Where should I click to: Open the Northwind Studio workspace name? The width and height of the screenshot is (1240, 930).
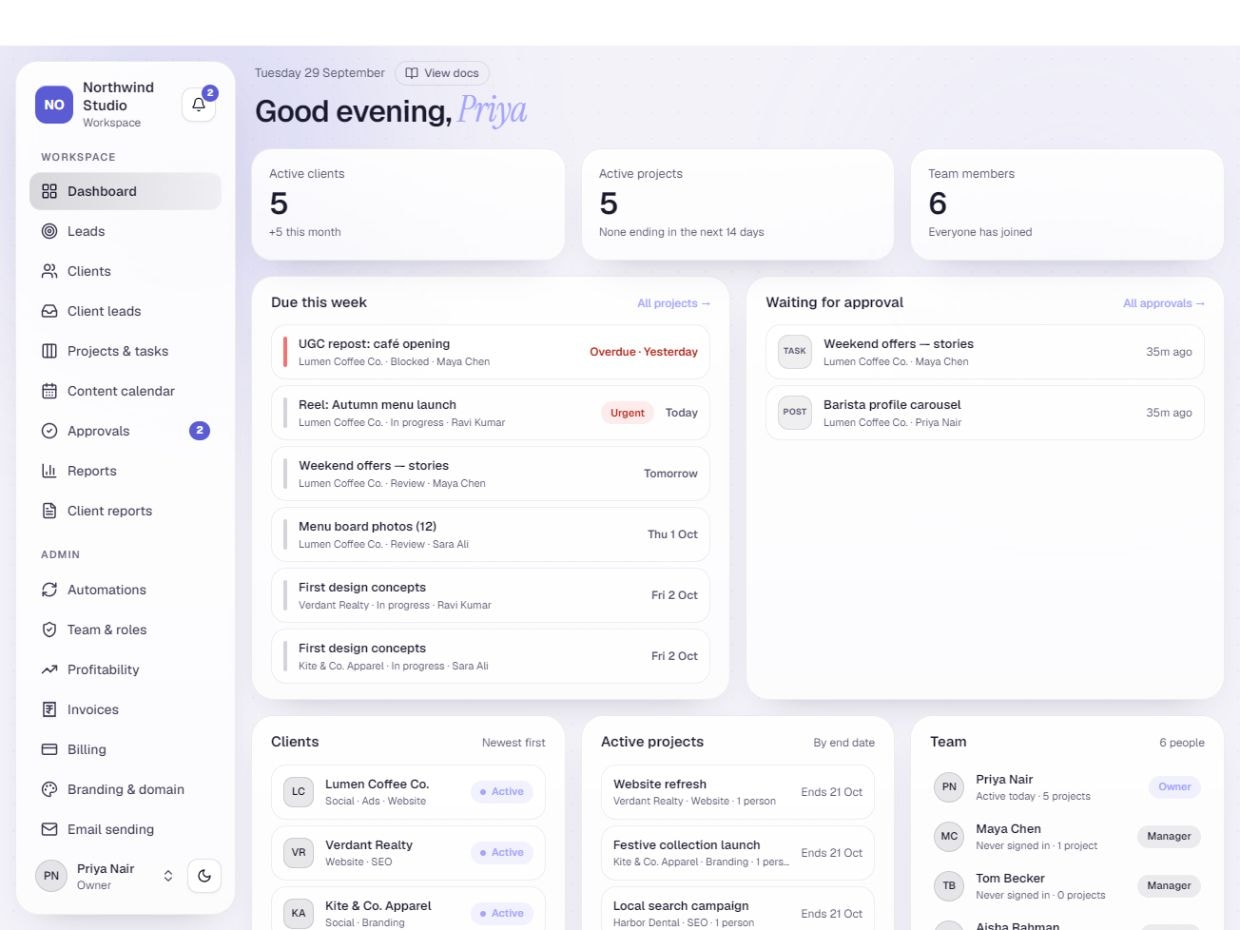[x=118, y=96]
